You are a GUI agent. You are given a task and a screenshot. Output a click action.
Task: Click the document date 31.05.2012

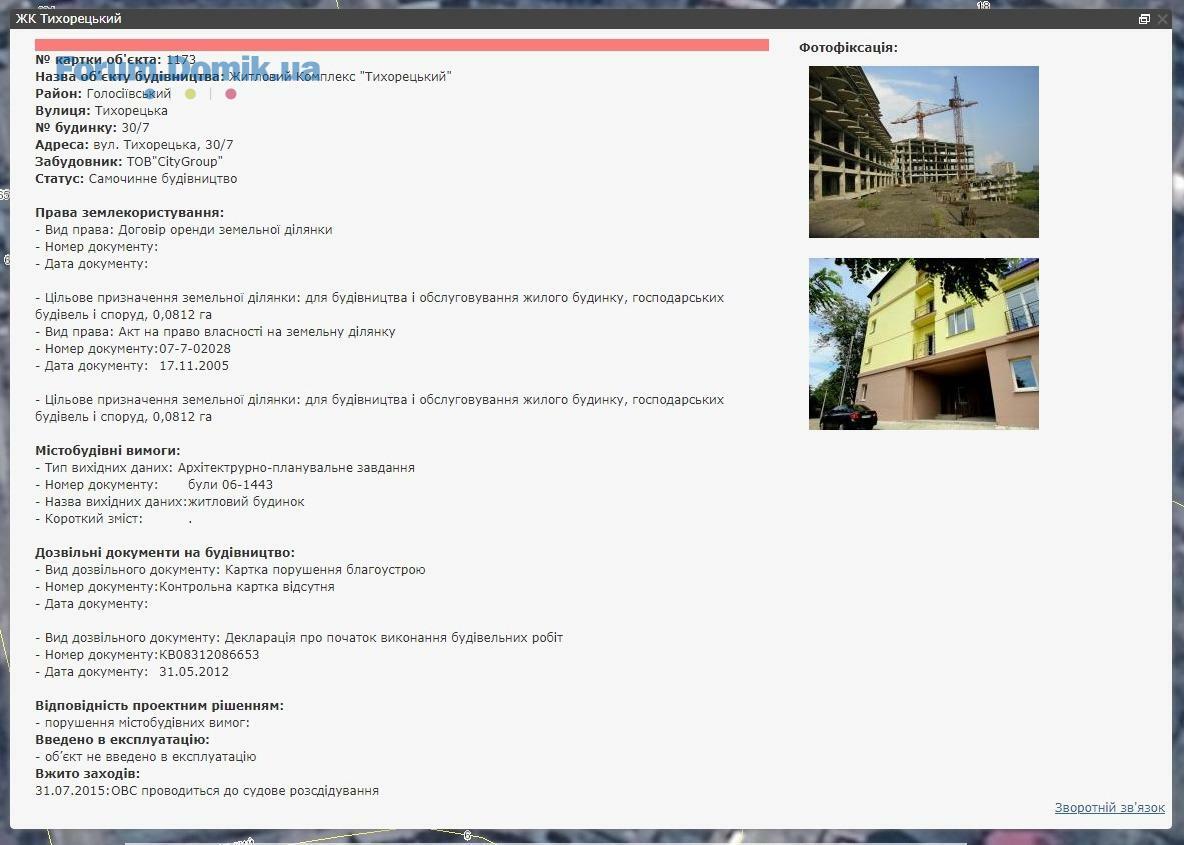pos(194,671)
